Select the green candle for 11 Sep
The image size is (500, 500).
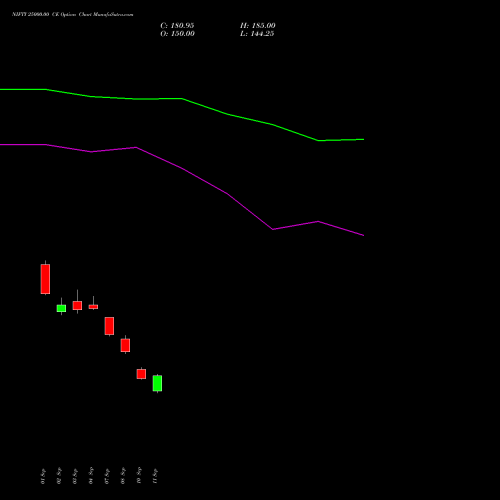click(x=157, y=383)
